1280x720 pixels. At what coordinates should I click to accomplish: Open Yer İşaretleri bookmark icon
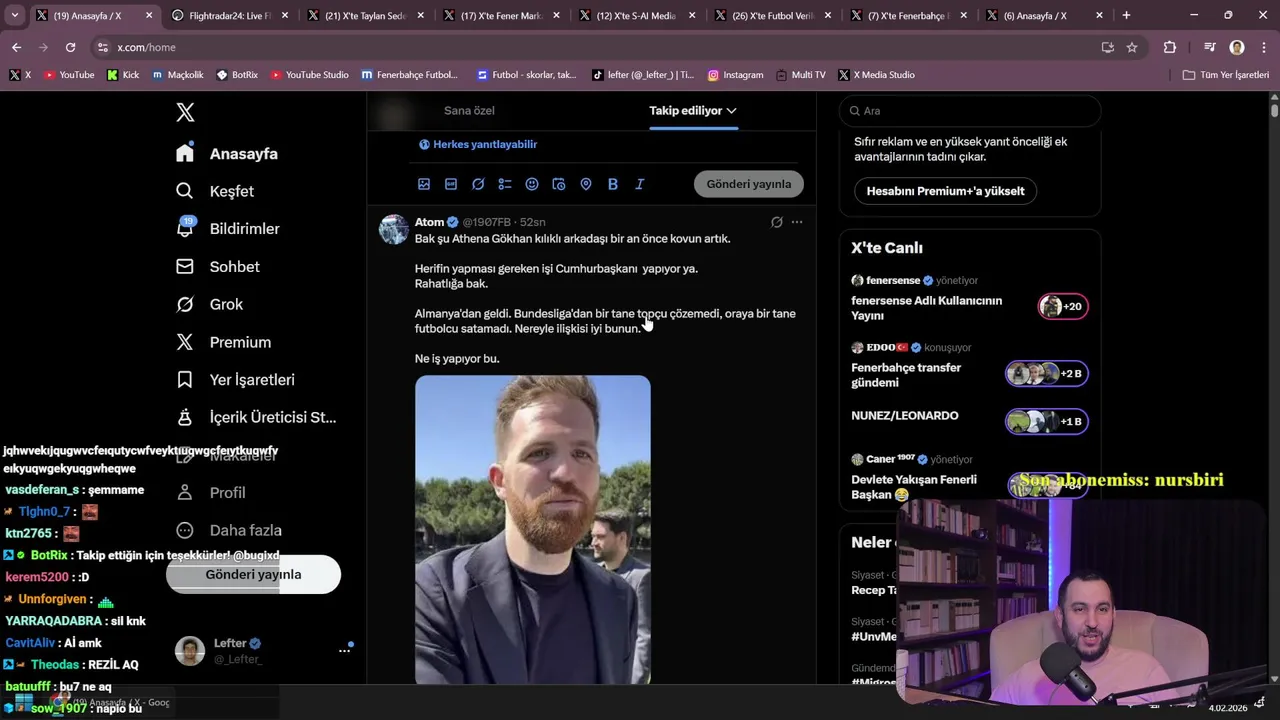coord(185,380)
